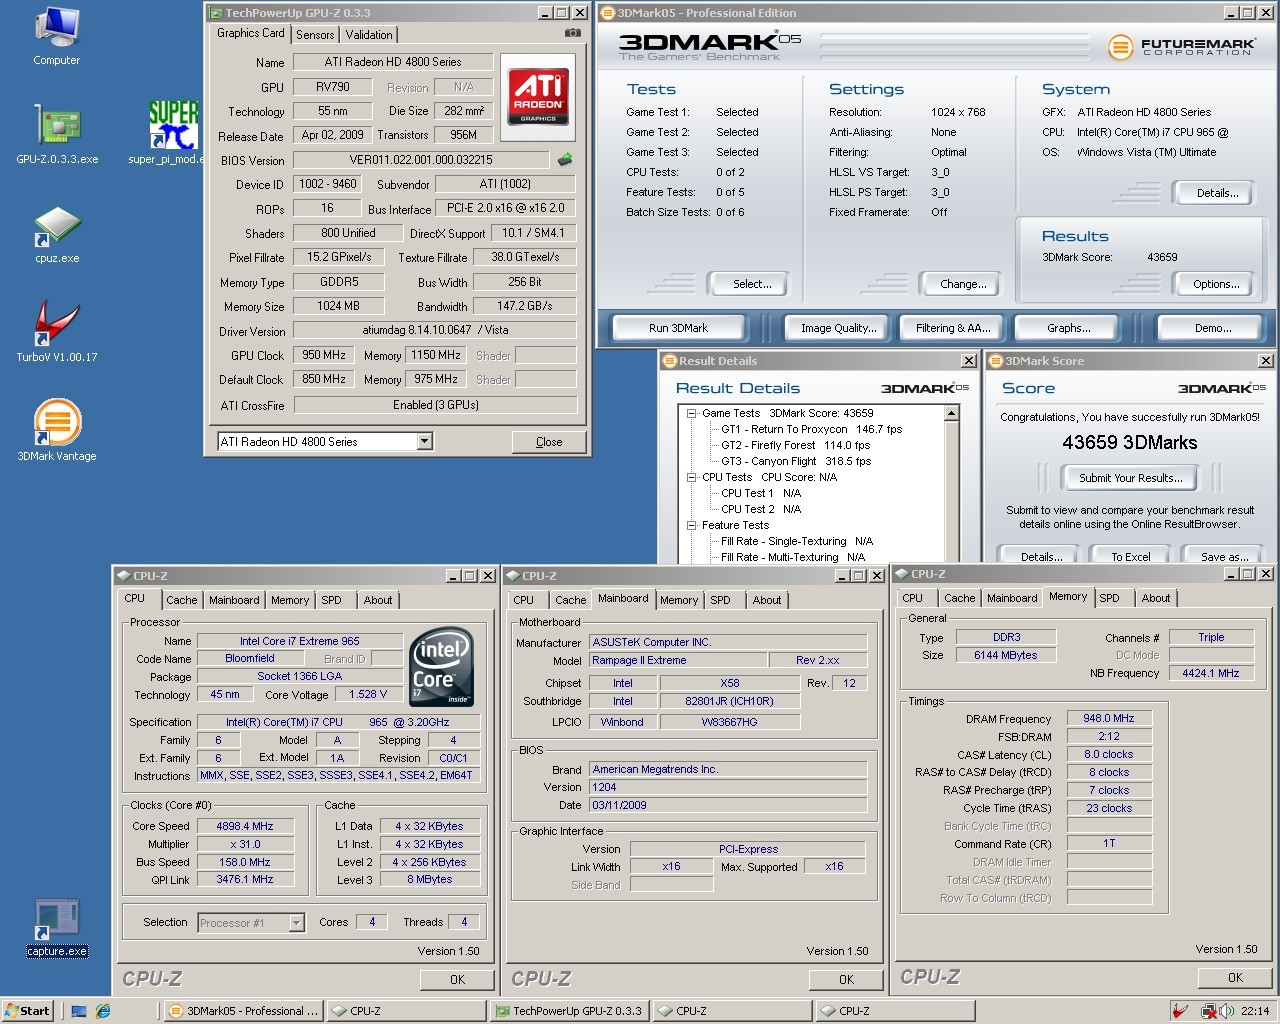This screenshot has width=1280, height=1024.
Task: Click system Details button in 3DMark05
Action: 1217,193
